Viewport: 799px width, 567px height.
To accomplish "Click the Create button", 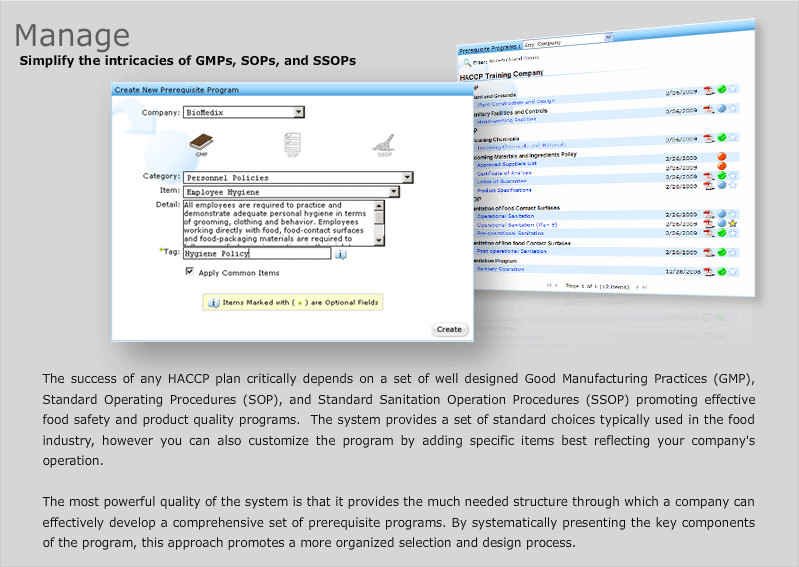I will click(449, 329).
